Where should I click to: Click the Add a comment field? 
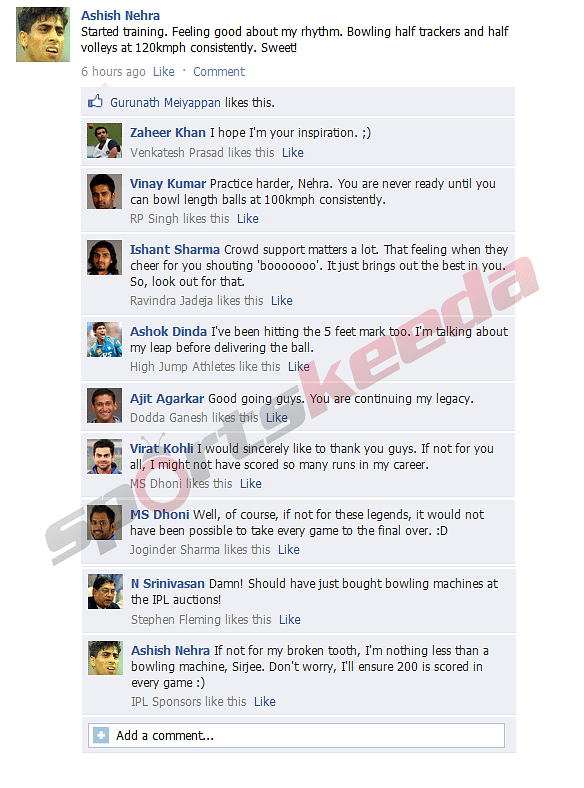tap(297, 736)
